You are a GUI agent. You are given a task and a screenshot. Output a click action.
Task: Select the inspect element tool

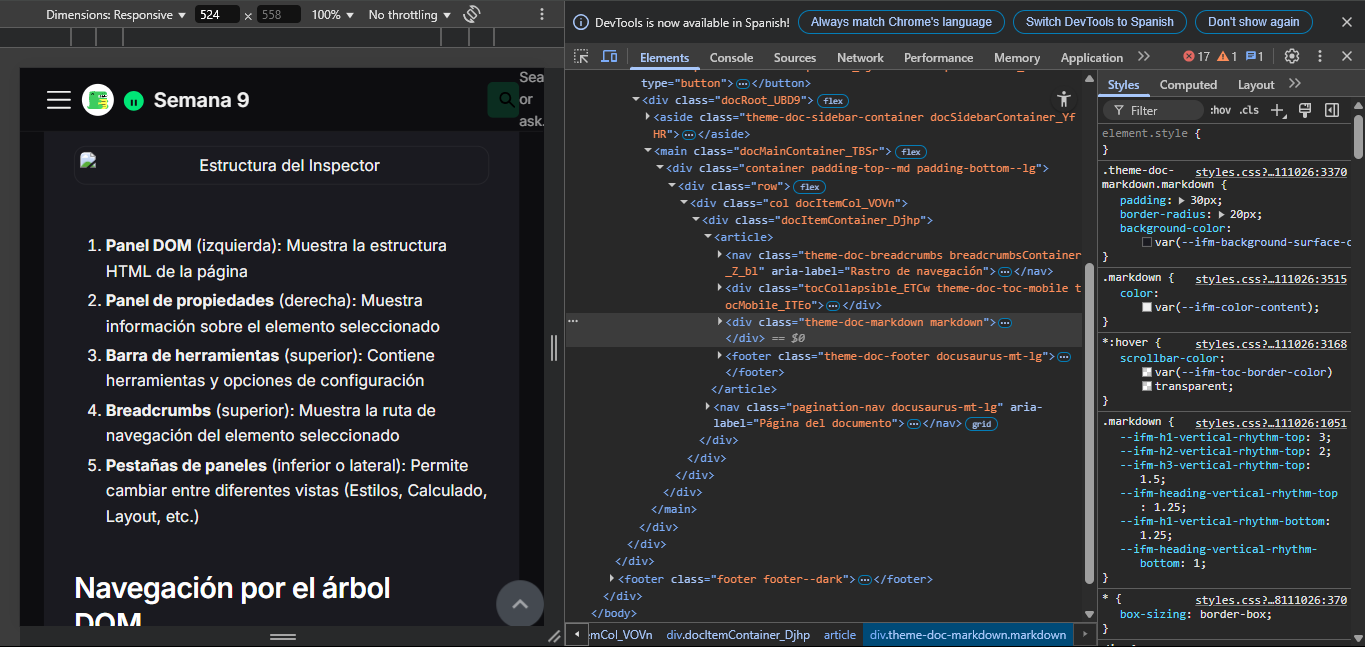(581, 57)
